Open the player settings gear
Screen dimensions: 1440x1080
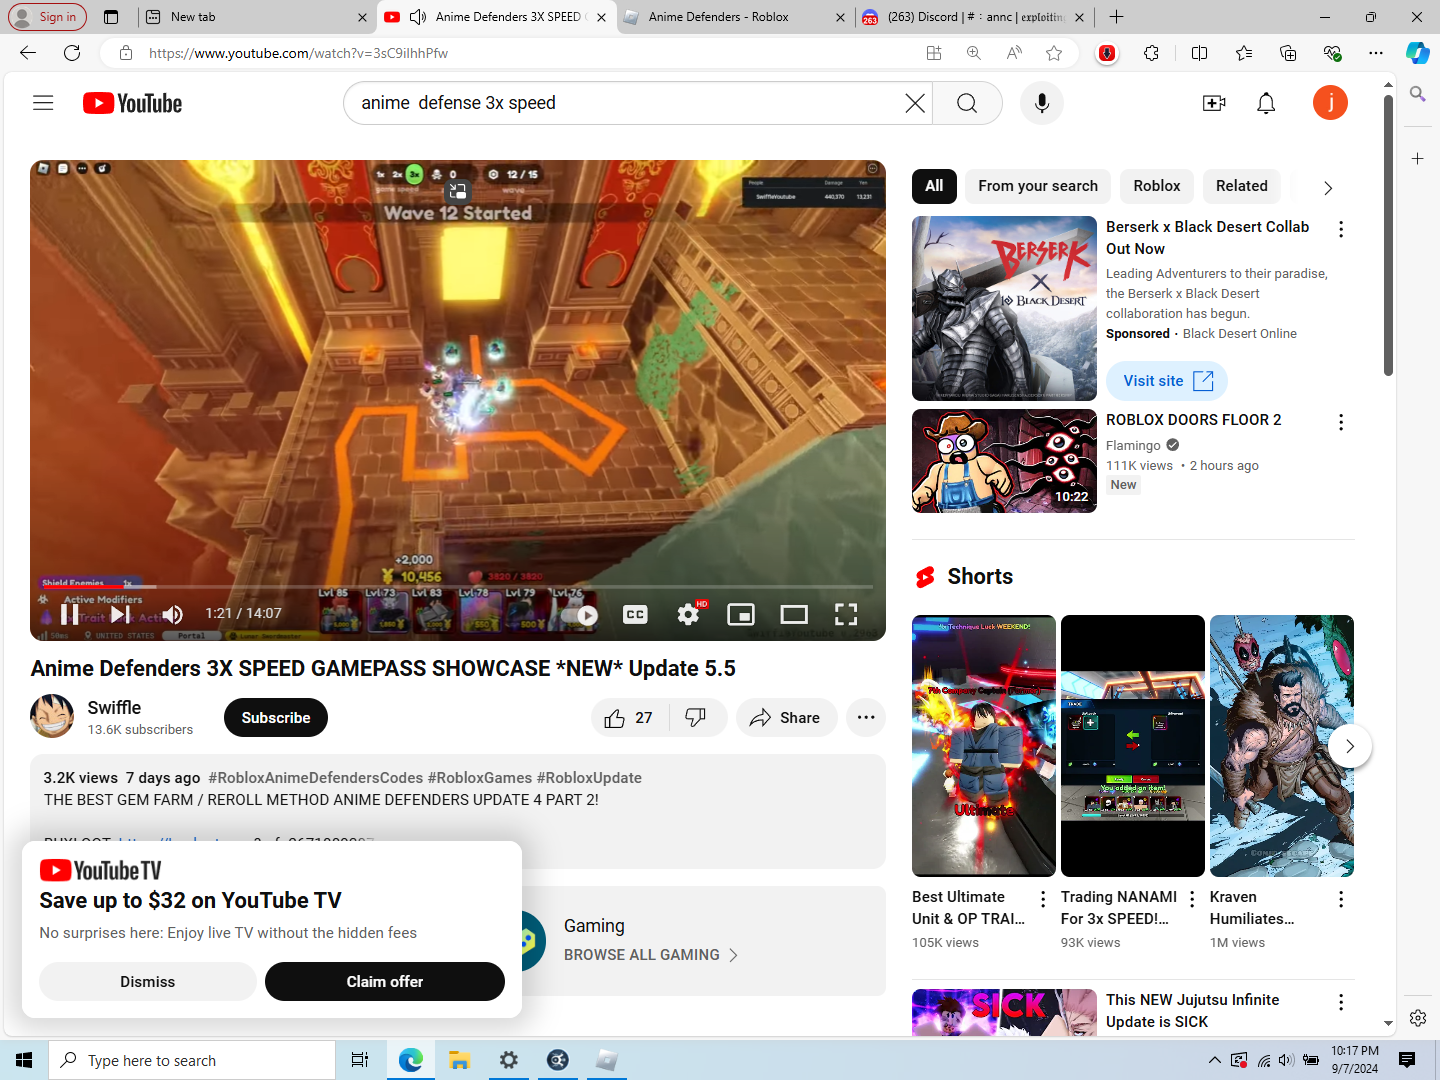pos(688,614)
